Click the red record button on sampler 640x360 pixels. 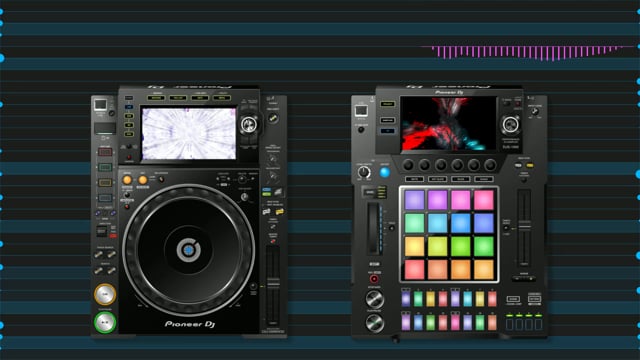[x=374, y=279]
